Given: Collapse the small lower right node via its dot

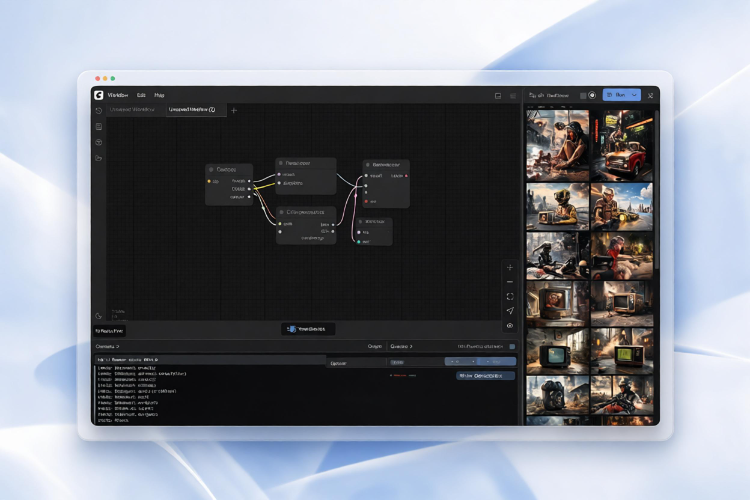Looking at the screenshot, I should point(361,222).
